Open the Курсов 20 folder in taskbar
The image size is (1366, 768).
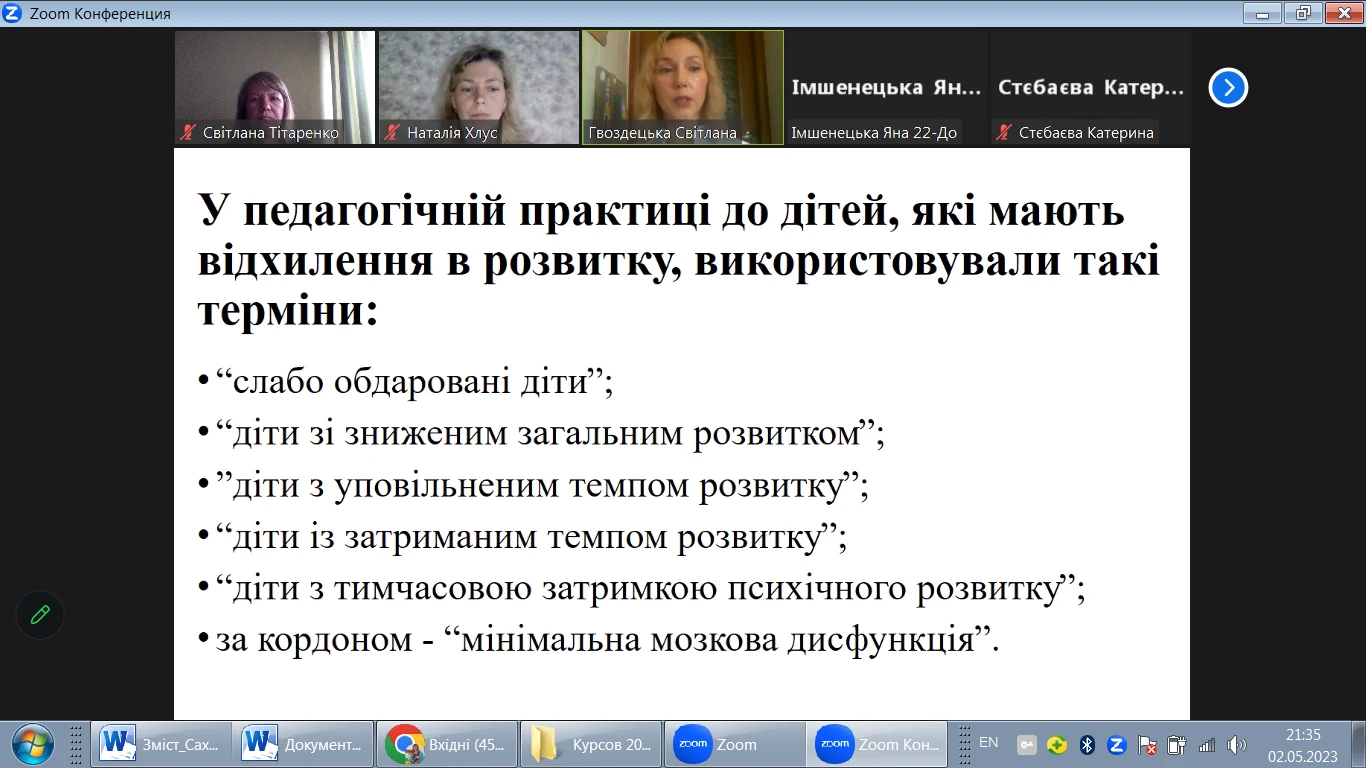click(x=591, y=744)
